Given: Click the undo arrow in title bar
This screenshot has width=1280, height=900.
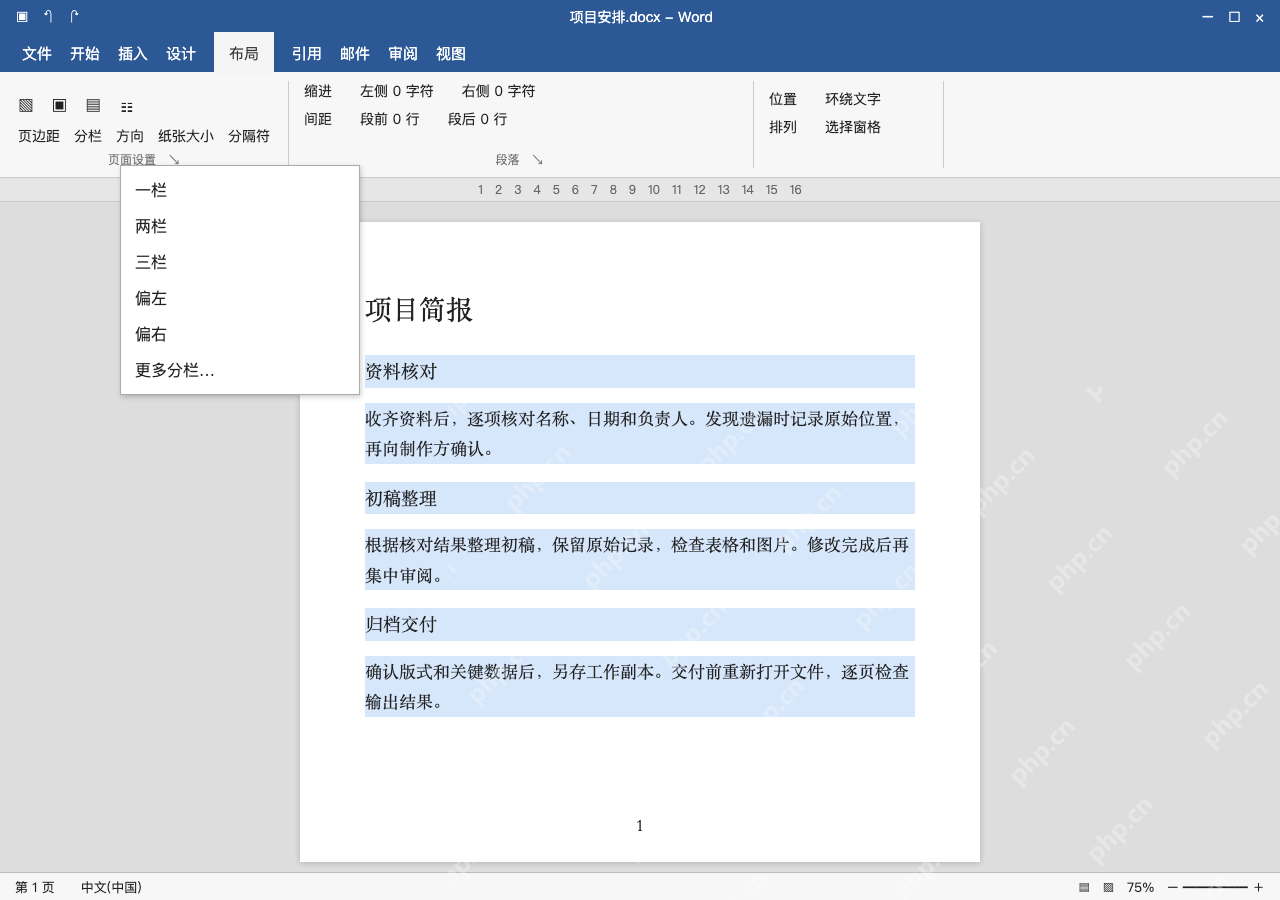Looking at the screenshot, I should (x=48, y=16).
